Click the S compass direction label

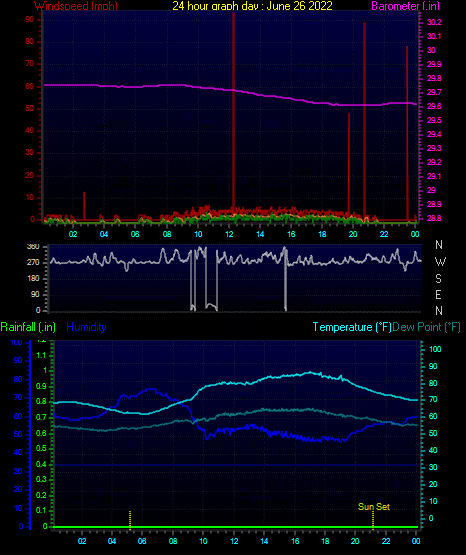(438, 279)
